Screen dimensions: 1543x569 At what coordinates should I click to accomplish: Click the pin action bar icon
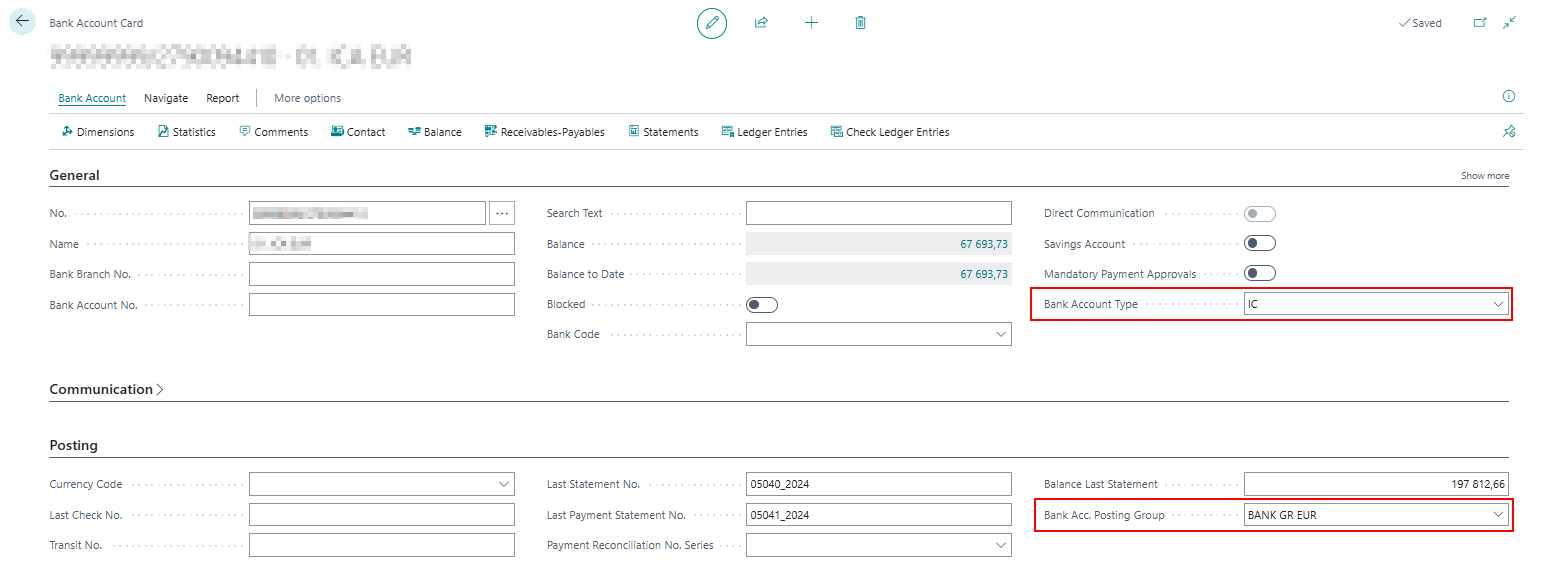(x=1508, y=131)
